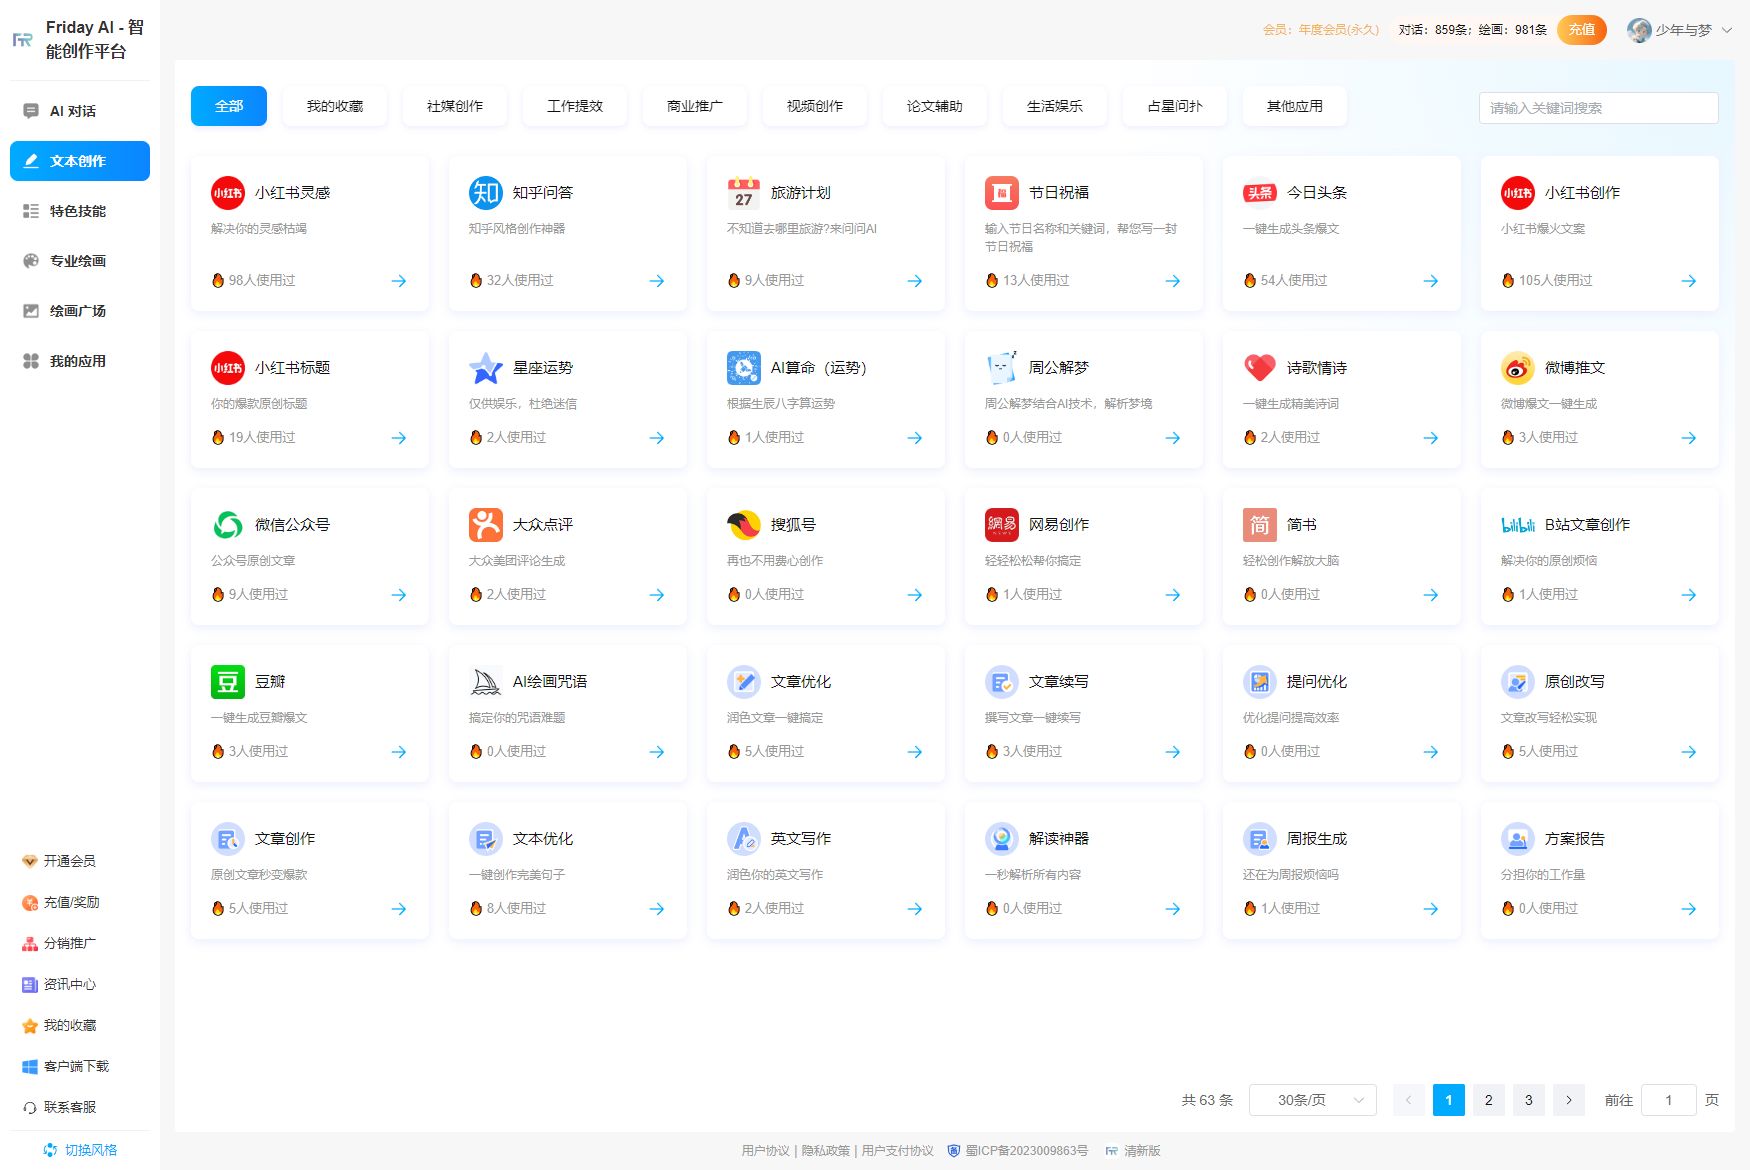The image size is (1750, 1170).
Task: Click the 知乎问答 icon
Action: tap(485, 193)
